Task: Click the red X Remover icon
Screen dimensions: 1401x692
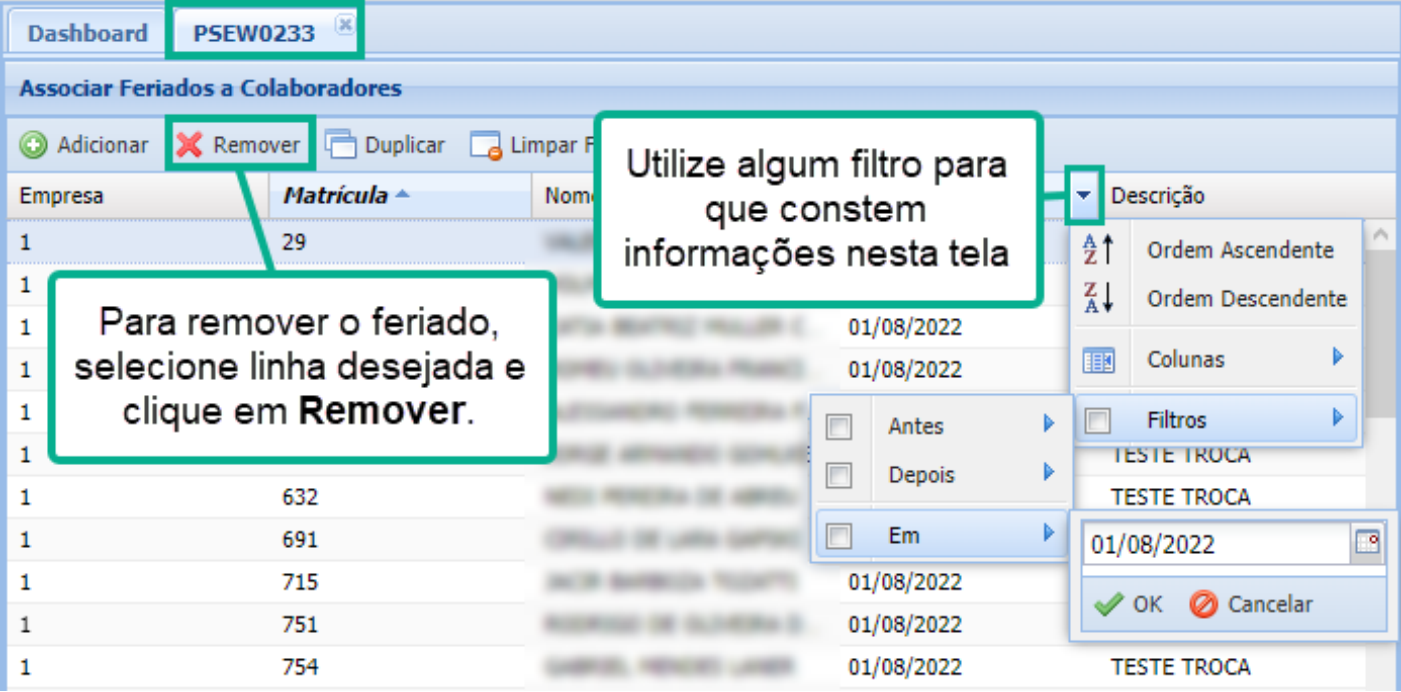Action: [x=189, y=146]
